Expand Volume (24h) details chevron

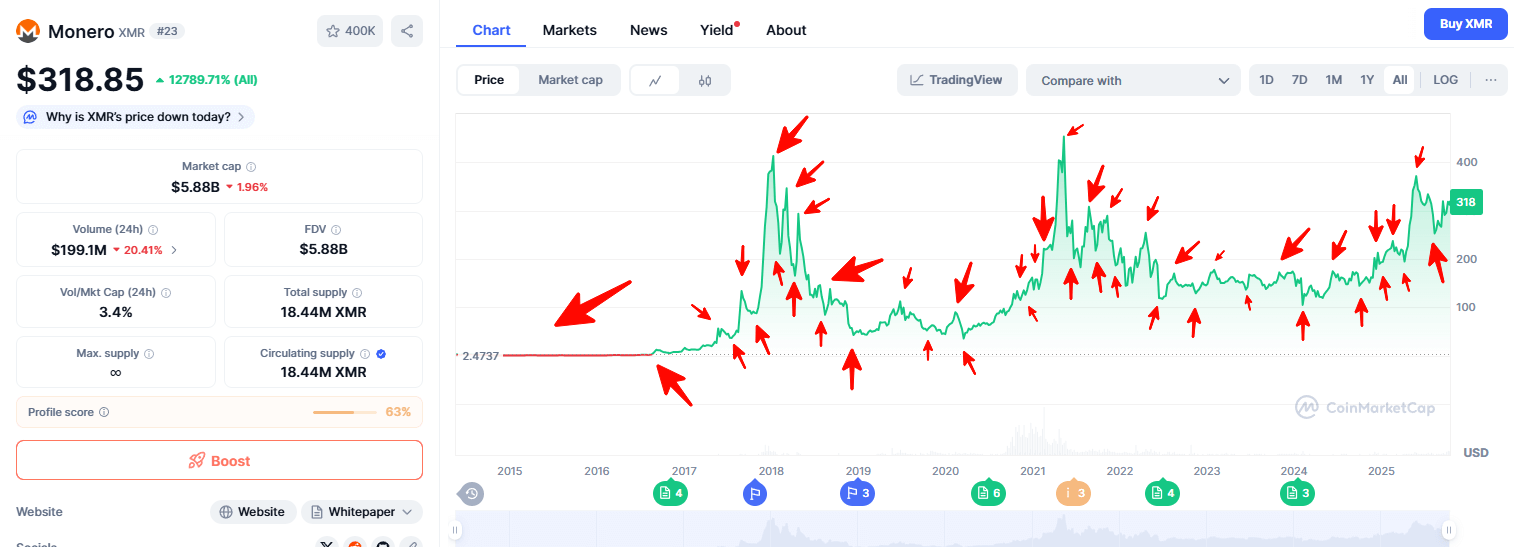174,250
